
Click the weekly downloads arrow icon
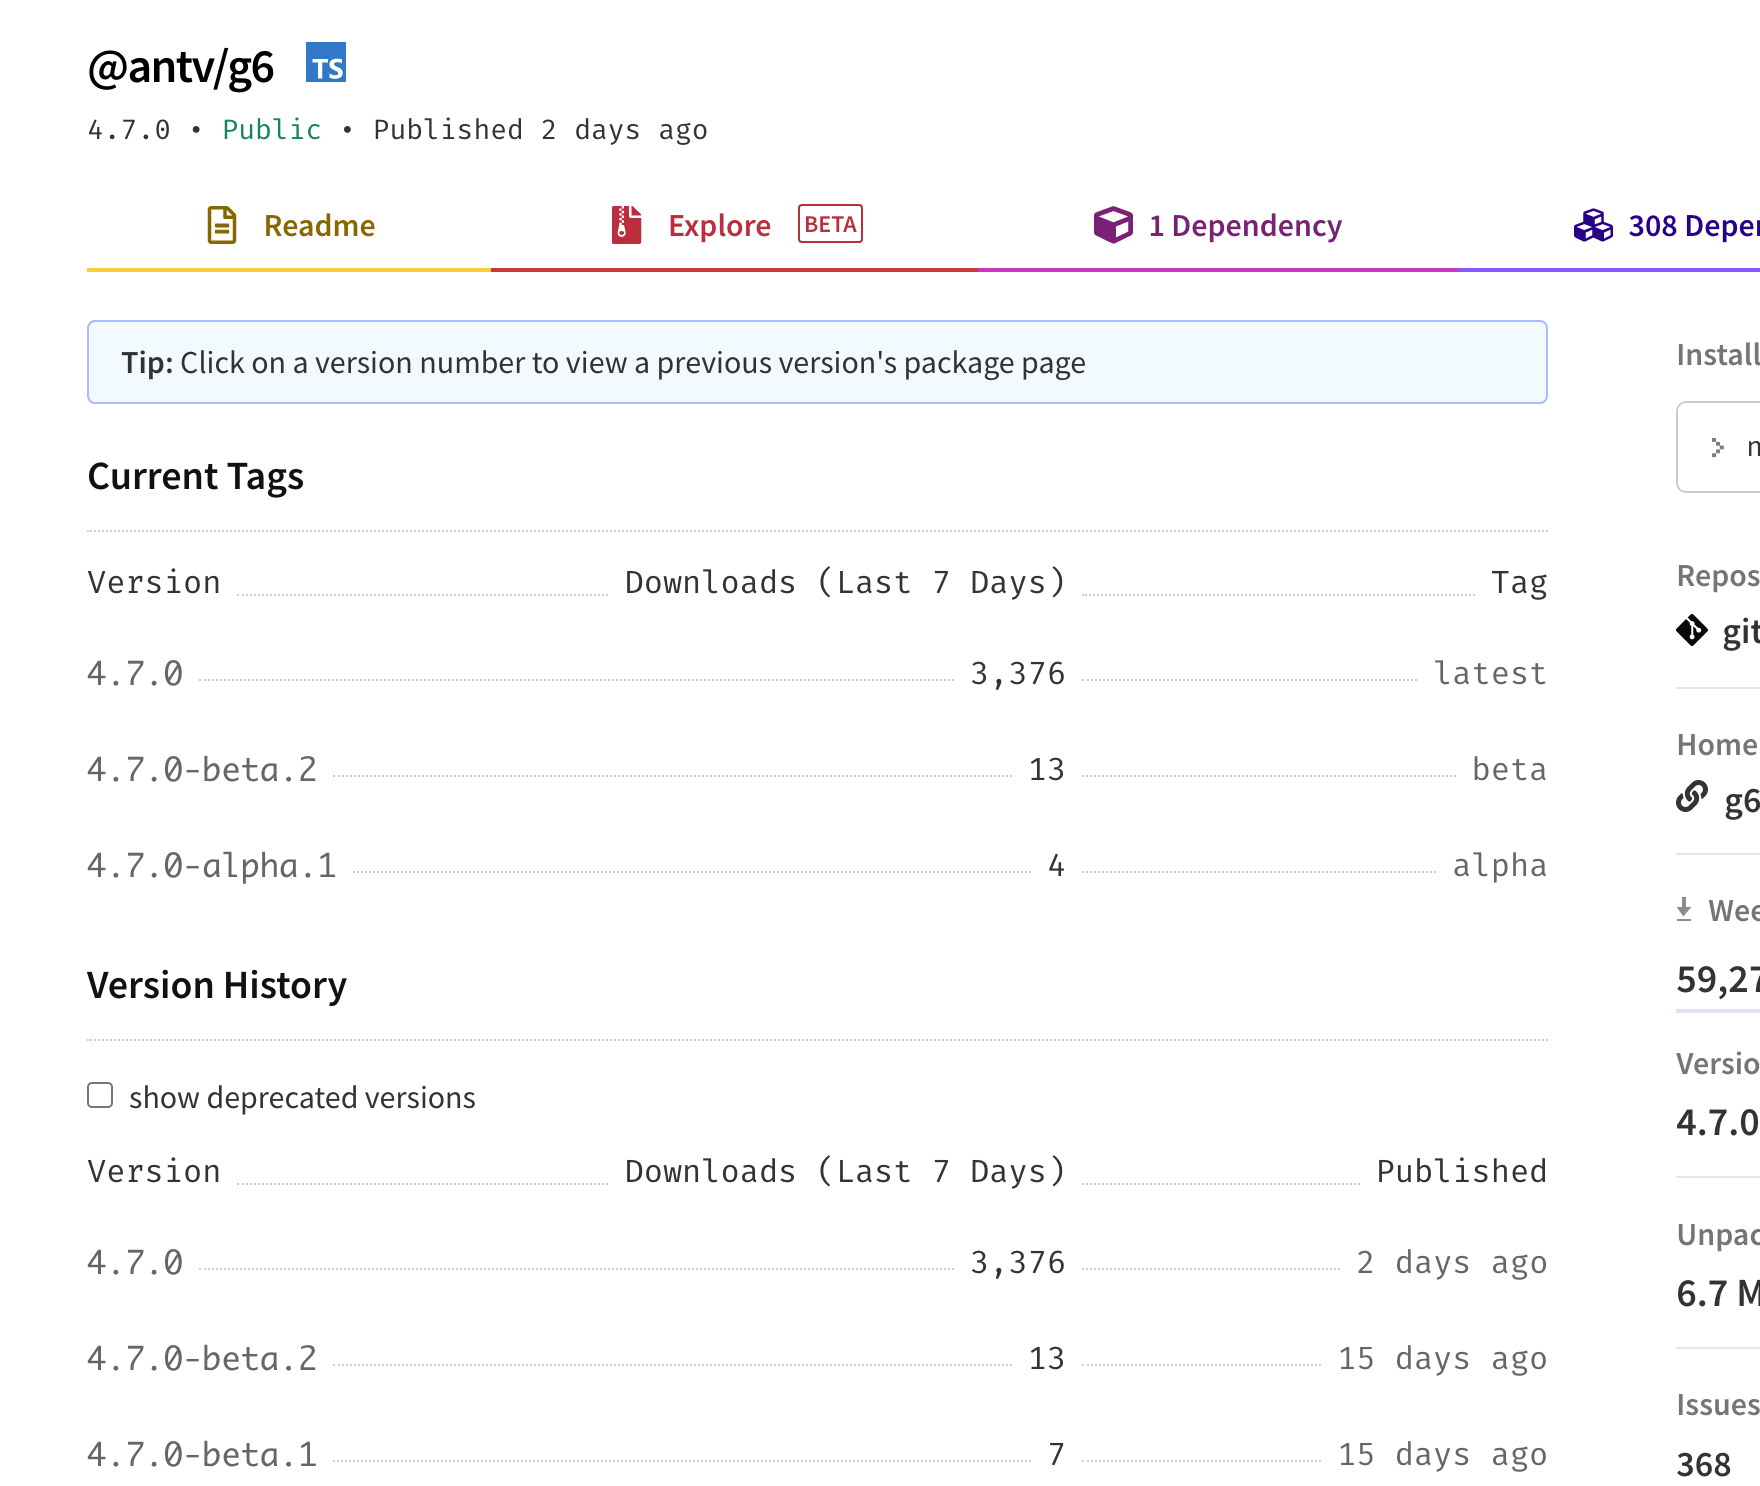(1684, 910)
